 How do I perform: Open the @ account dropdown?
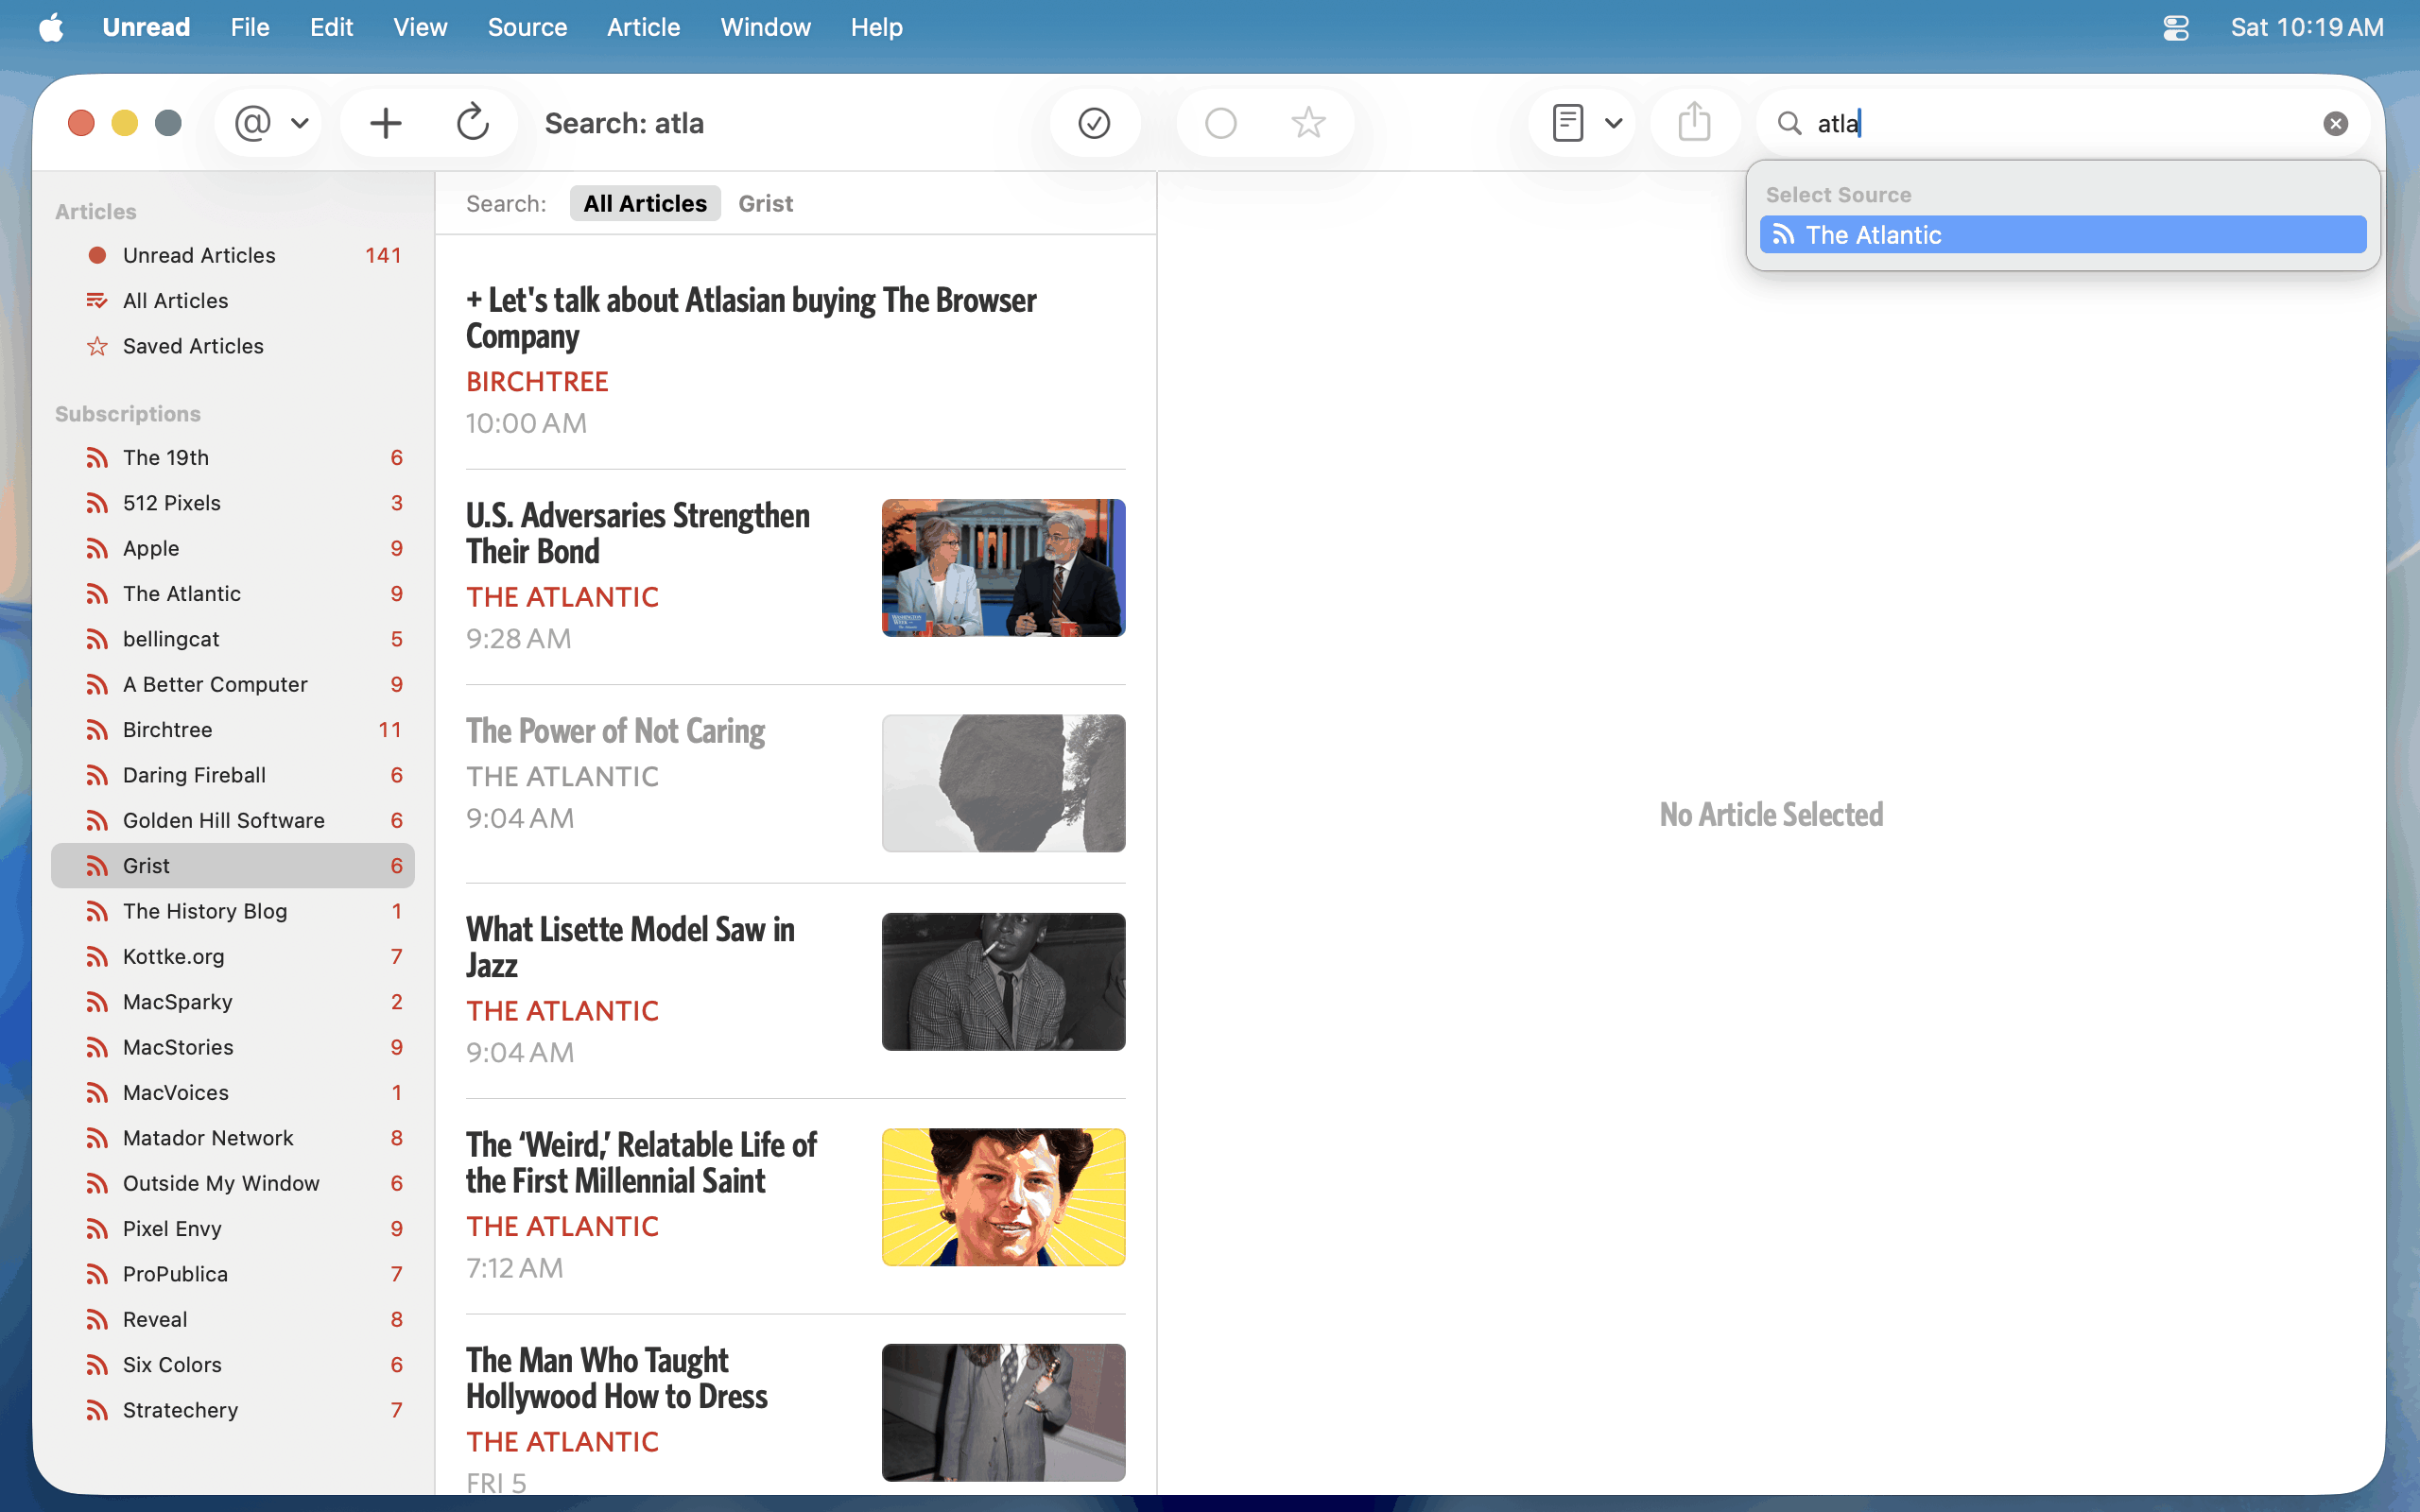pos(269,123)
